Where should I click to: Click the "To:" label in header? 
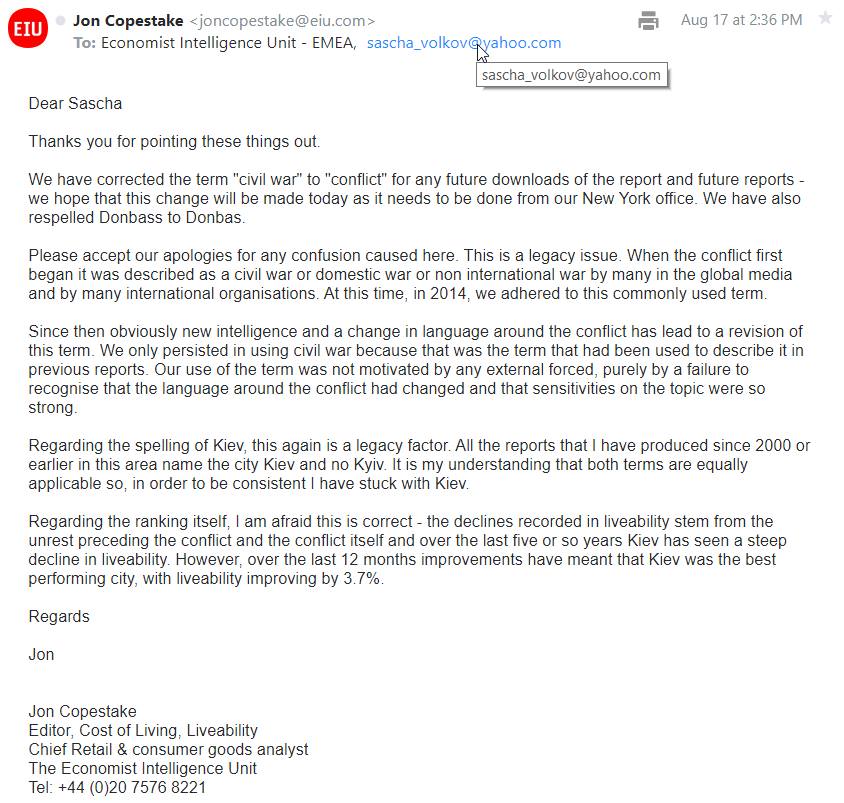click(85, 43)
